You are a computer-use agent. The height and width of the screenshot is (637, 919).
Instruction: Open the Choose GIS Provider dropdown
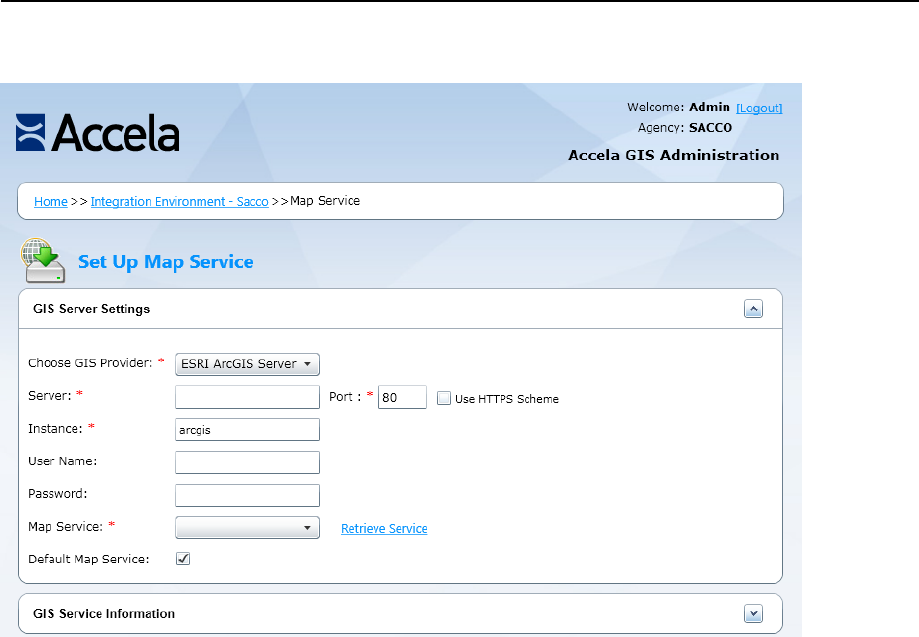(247, 364)
